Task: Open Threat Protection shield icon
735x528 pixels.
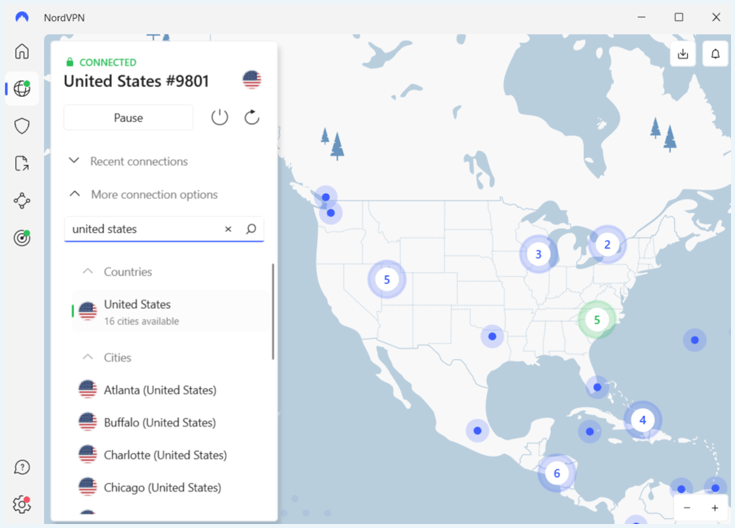Action: coord(22,126)
